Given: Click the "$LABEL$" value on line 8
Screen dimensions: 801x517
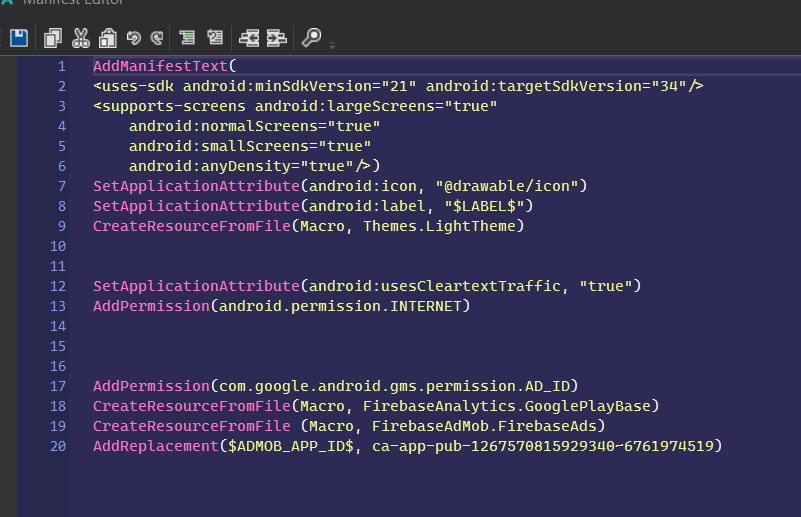Looking at the screenshot, I should [x=484, y=206].
